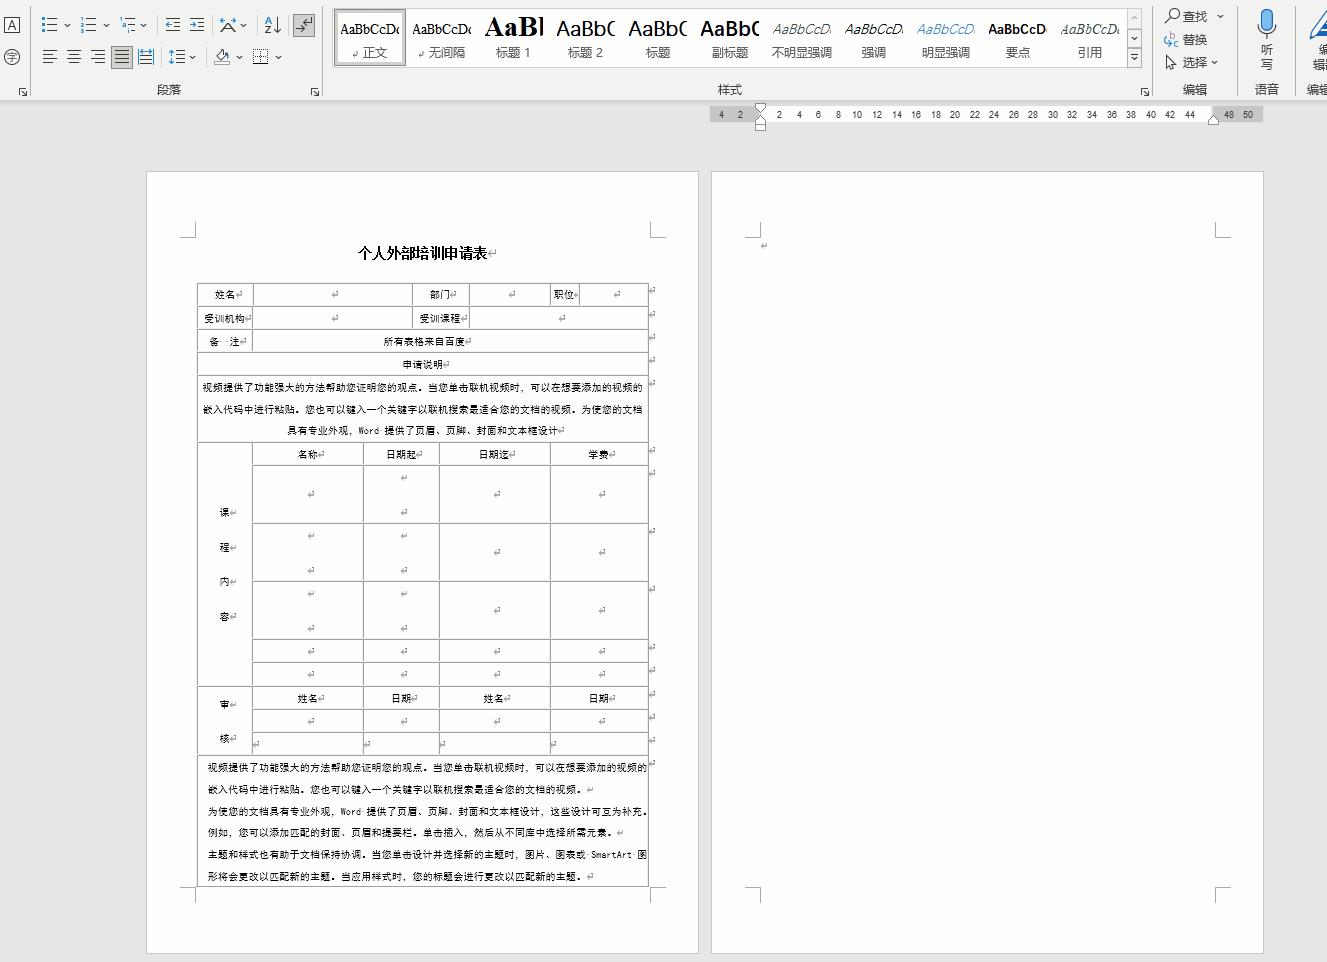Click the 替换 replace icon

pyautogui.click(x=1190, y=40)
